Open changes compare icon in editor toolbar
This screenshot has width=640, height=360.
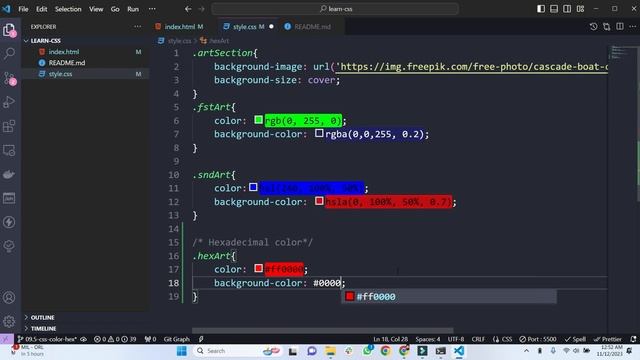[x=607, y=27]
